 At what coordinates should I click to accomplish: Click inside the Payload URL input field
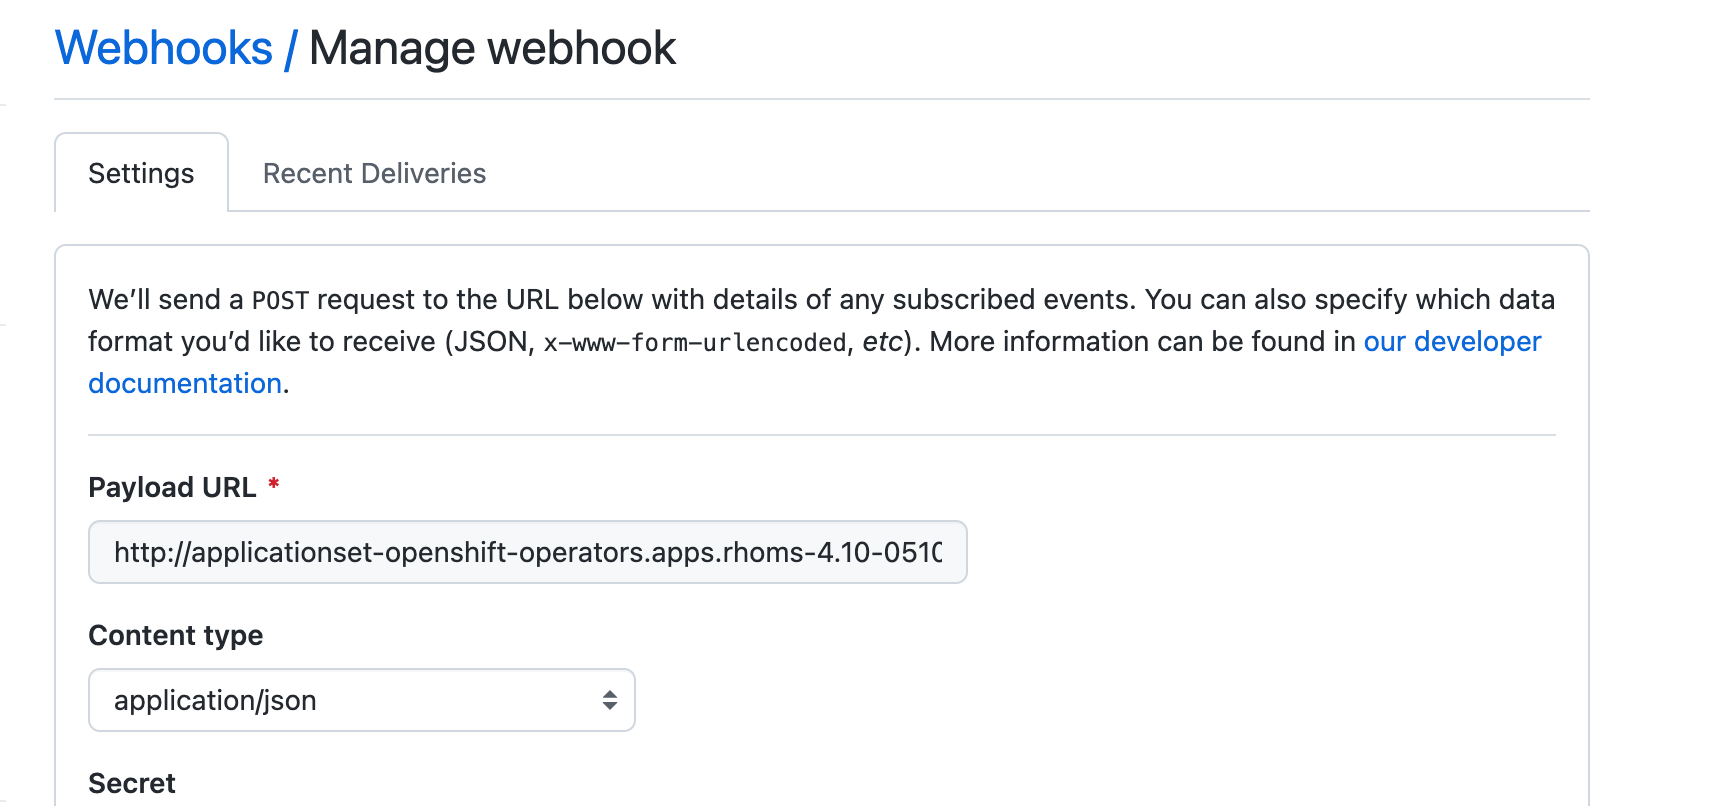point(528,552)
